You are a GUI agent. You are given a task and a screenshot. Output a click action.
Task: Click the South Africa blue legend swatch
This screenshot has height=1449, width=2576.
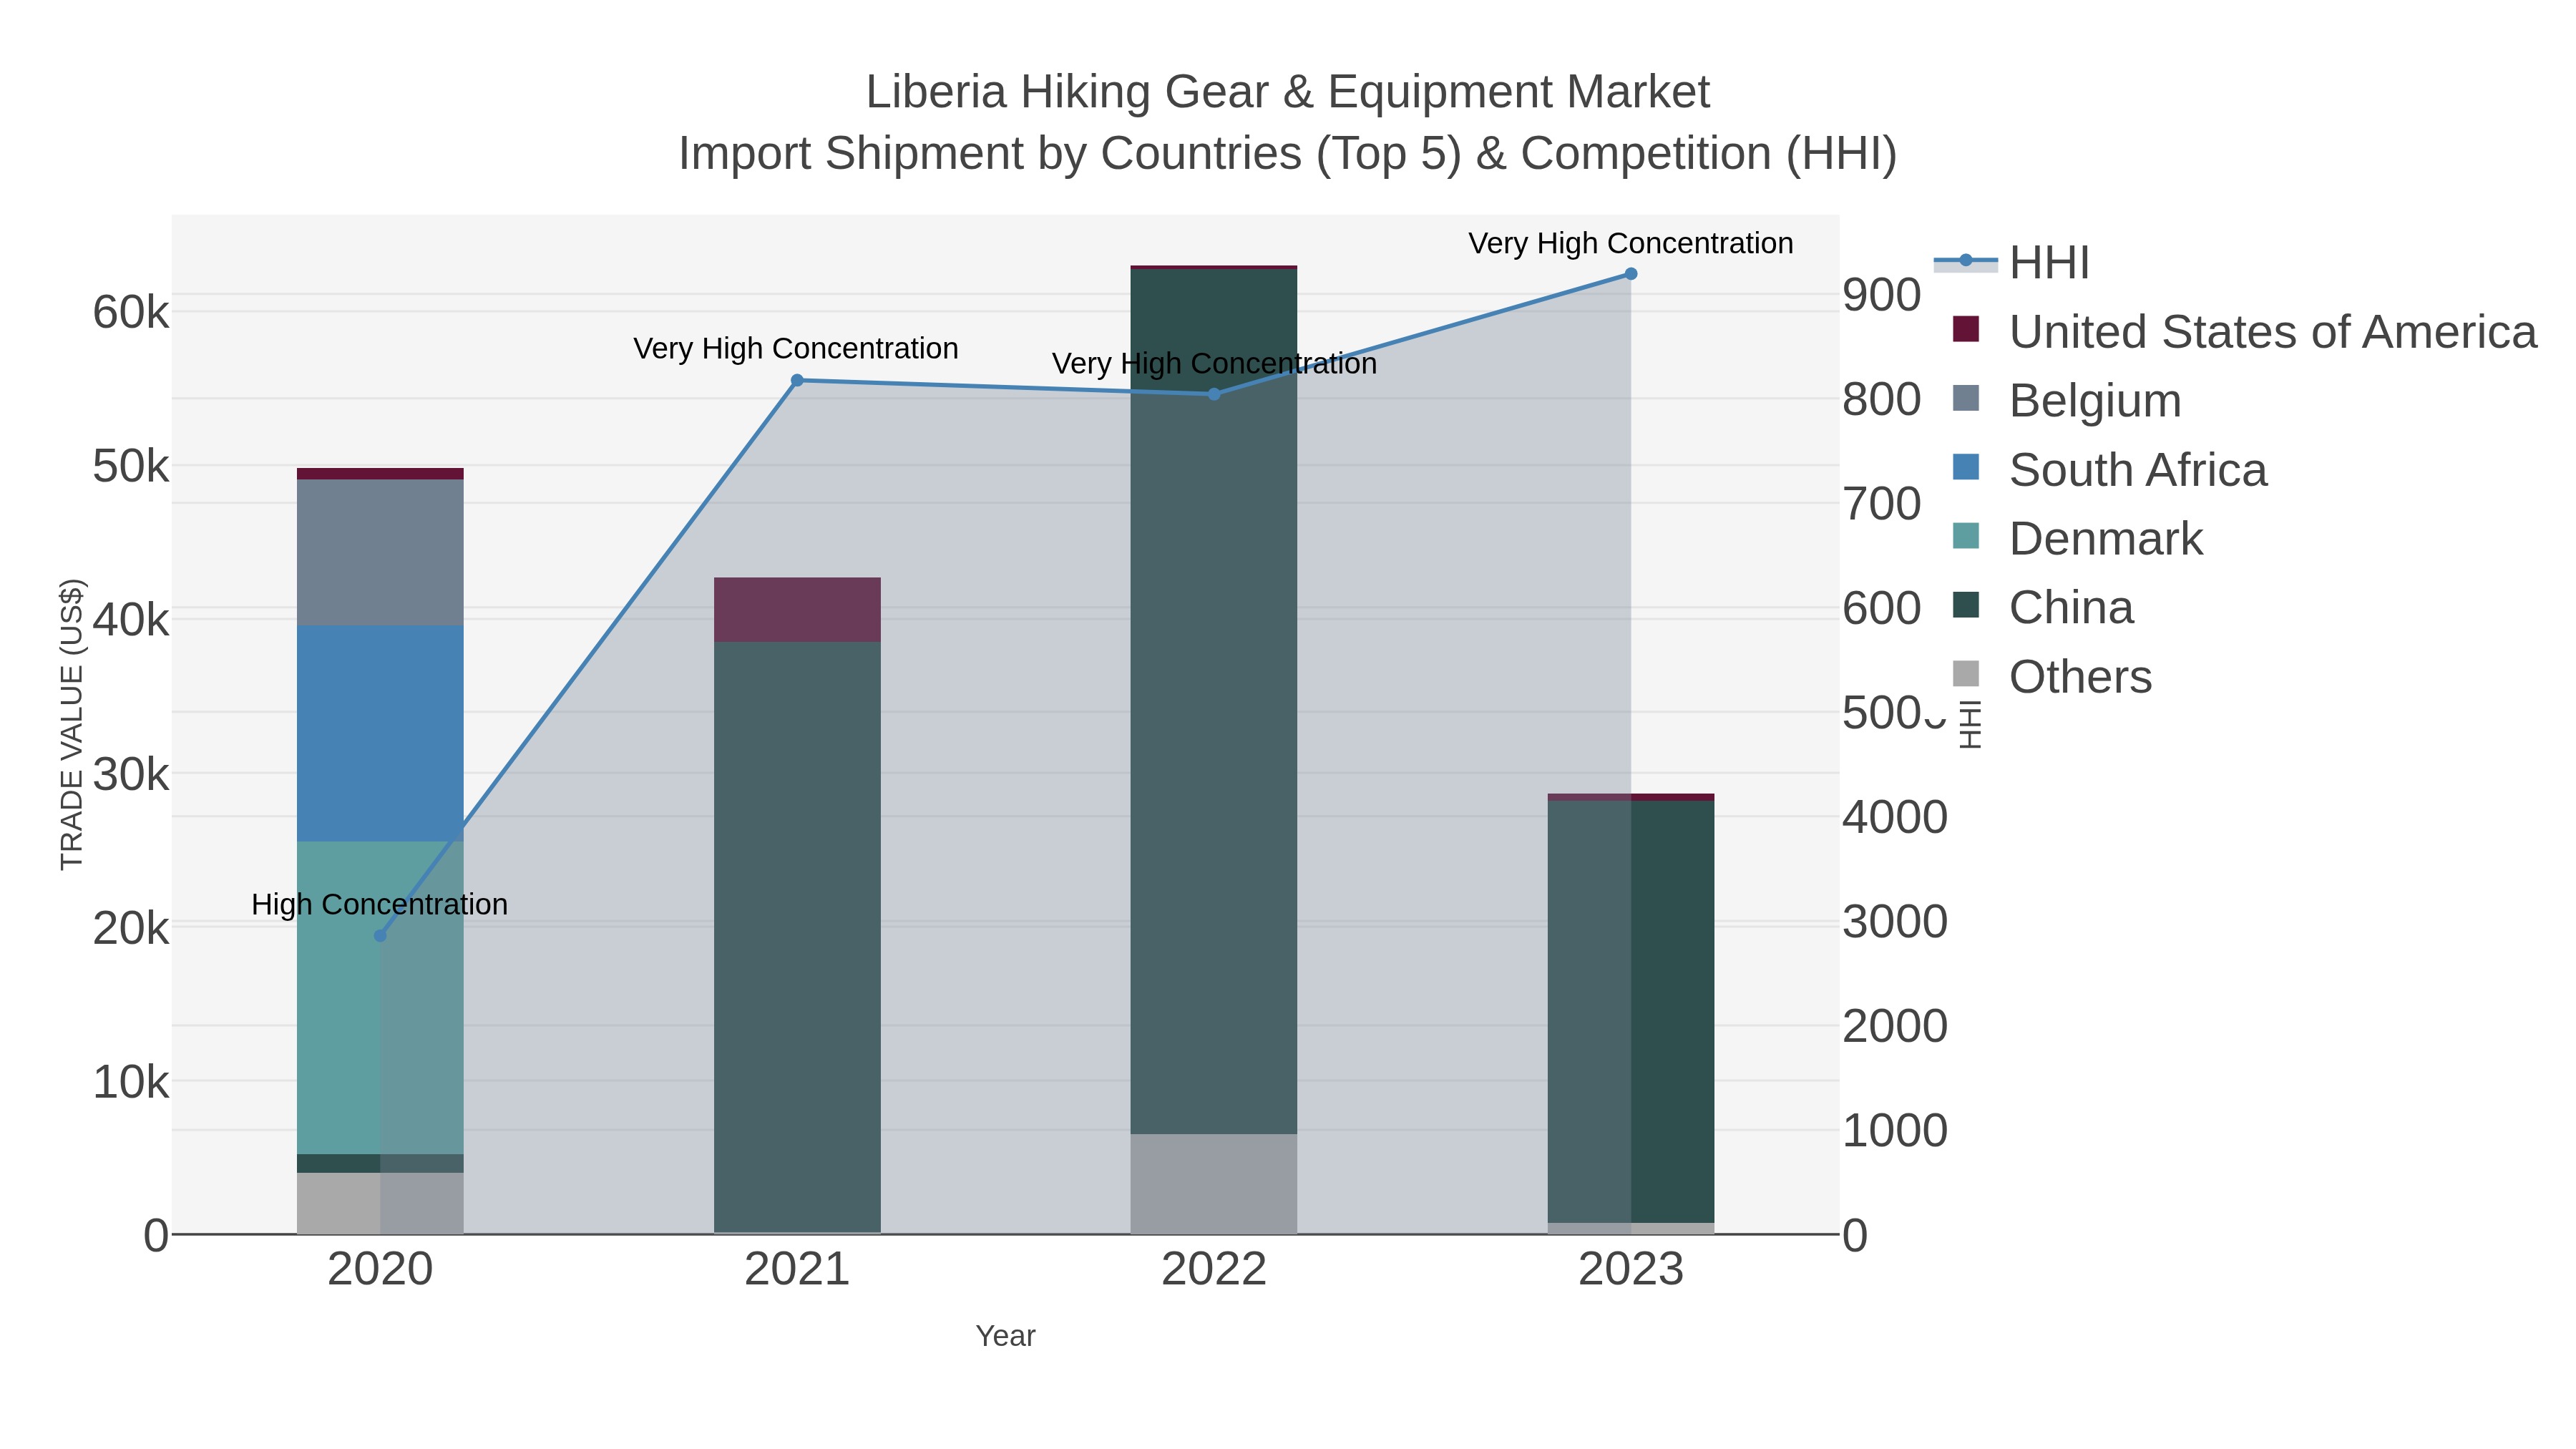click(x=1966, y=467)
